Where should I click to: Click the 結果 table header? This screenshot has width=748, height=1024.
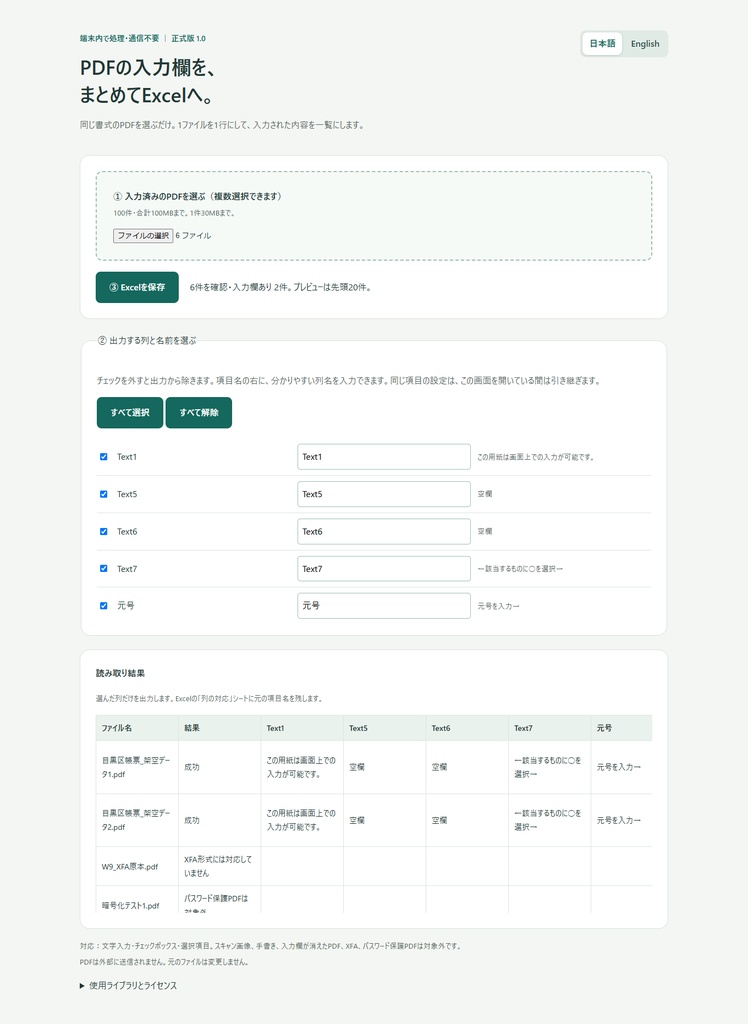[x=220, y=728]
